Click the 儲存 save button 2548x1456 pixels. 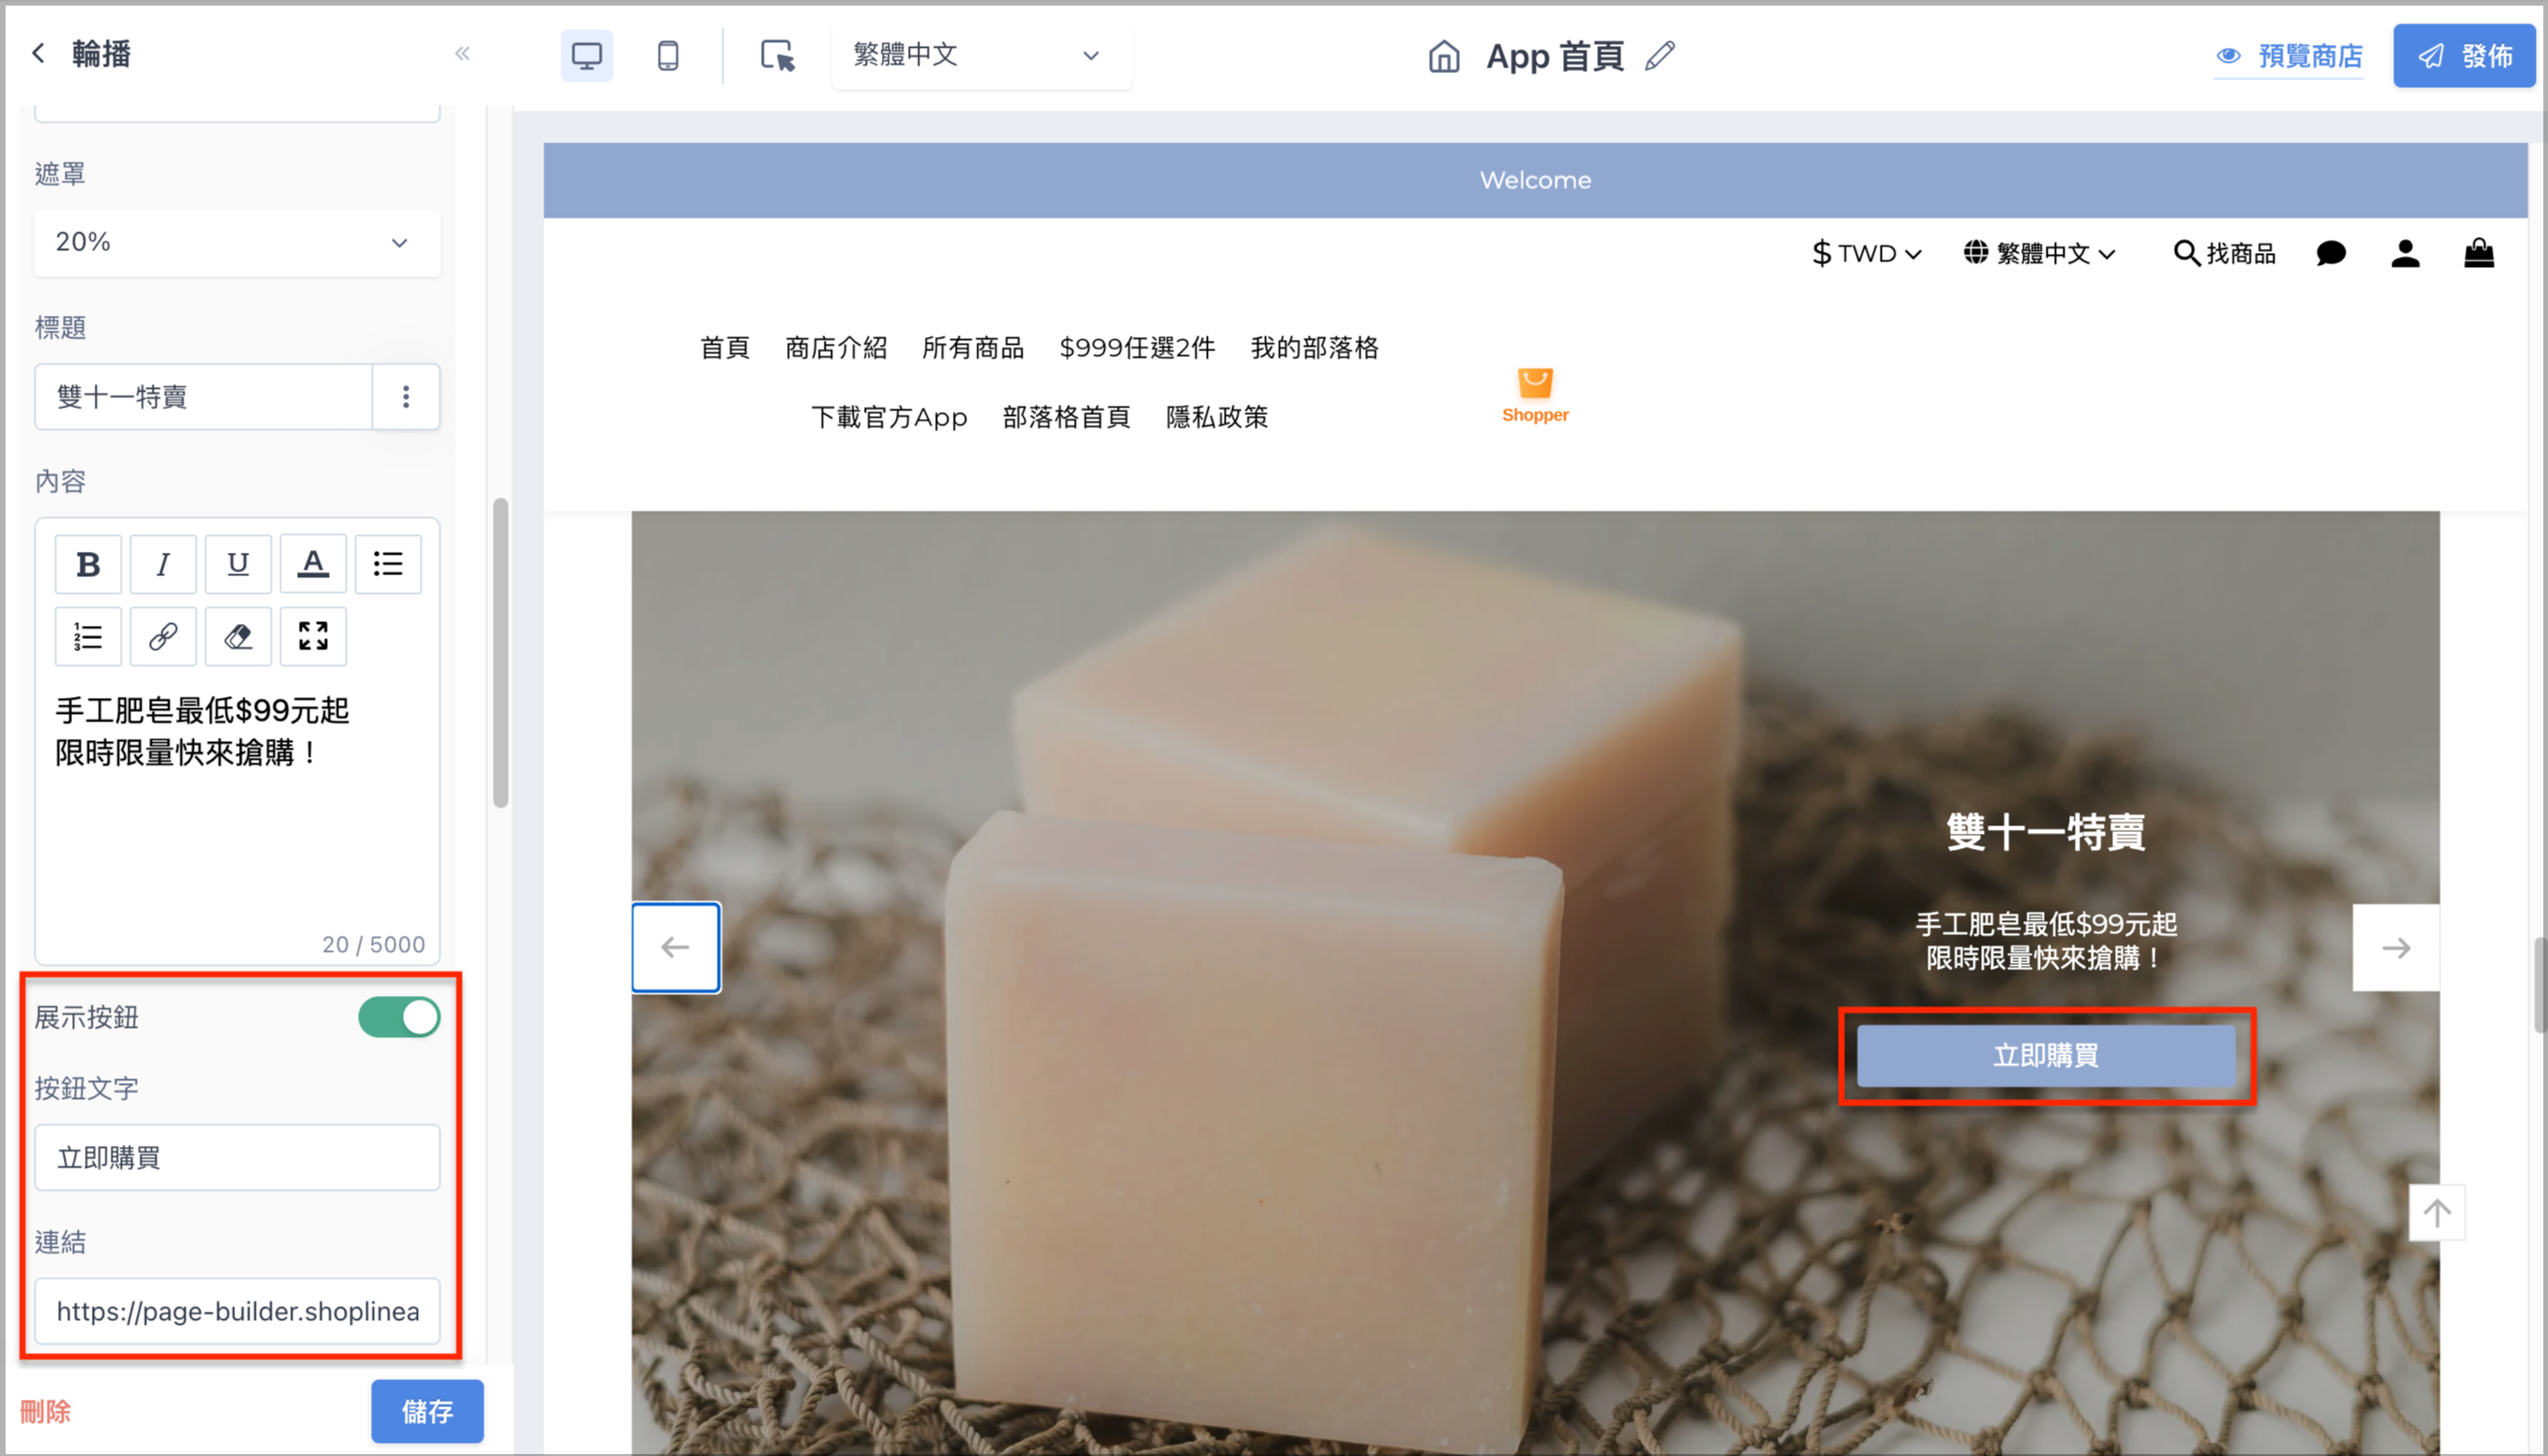pos(427,1411)
